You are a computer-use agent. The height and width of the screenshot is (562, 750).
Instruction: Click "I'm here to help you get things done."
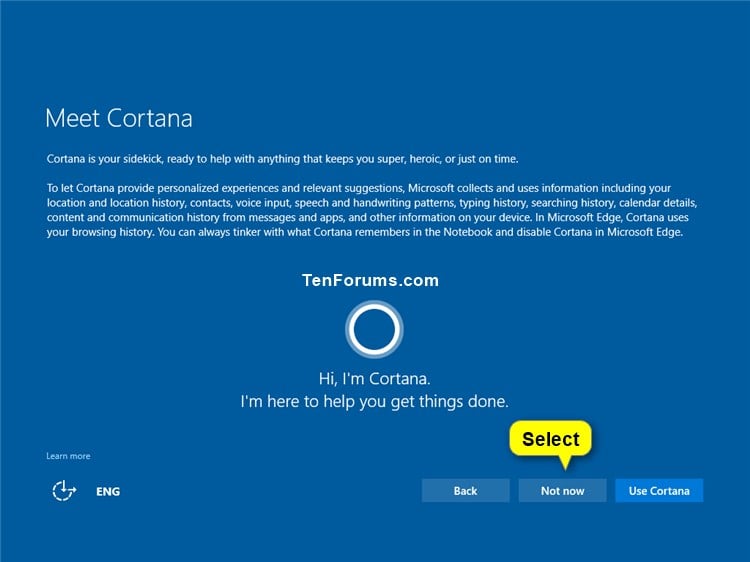tap(375, 401)
